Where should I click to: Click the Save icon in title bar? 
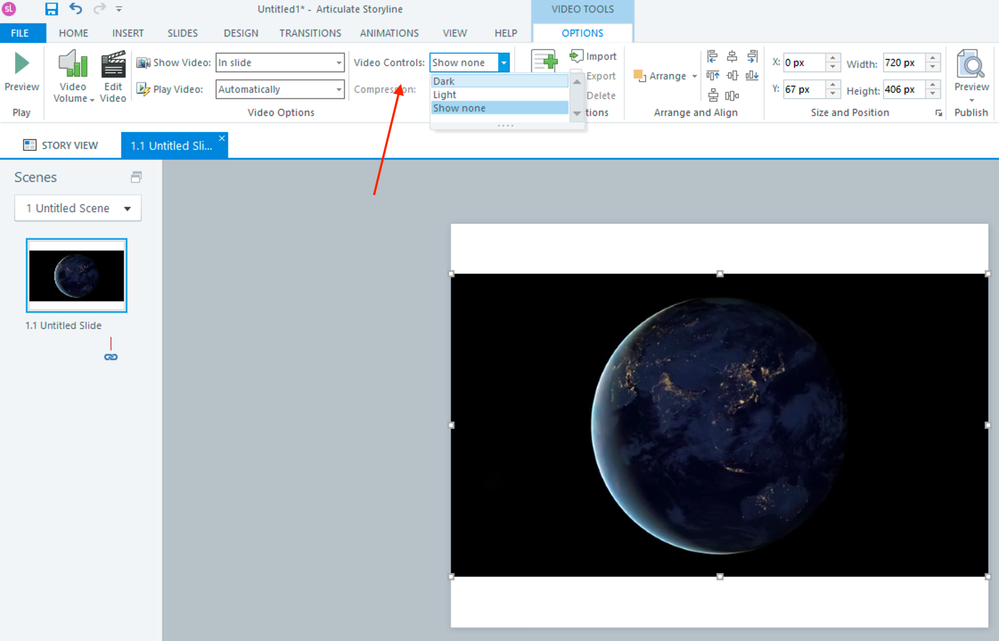click(51, 9)
